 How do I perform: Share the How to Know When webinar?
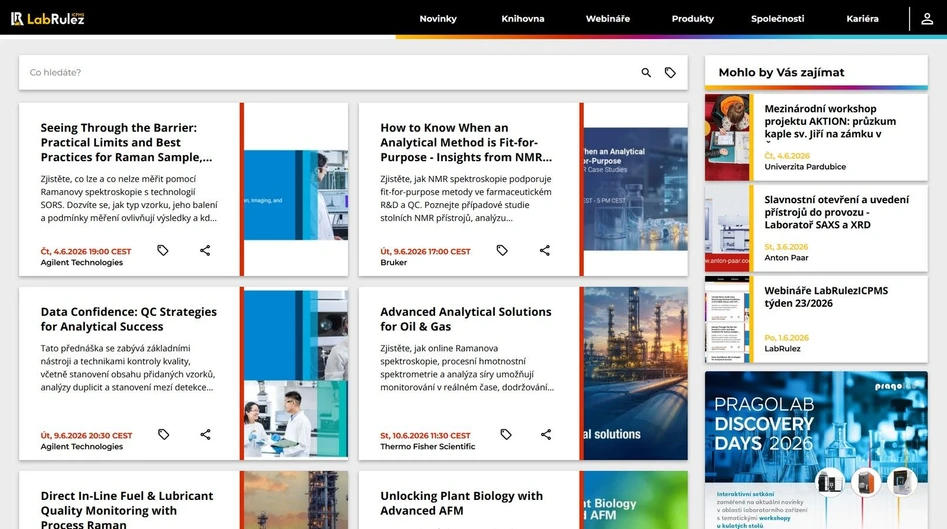click(545, 250)
